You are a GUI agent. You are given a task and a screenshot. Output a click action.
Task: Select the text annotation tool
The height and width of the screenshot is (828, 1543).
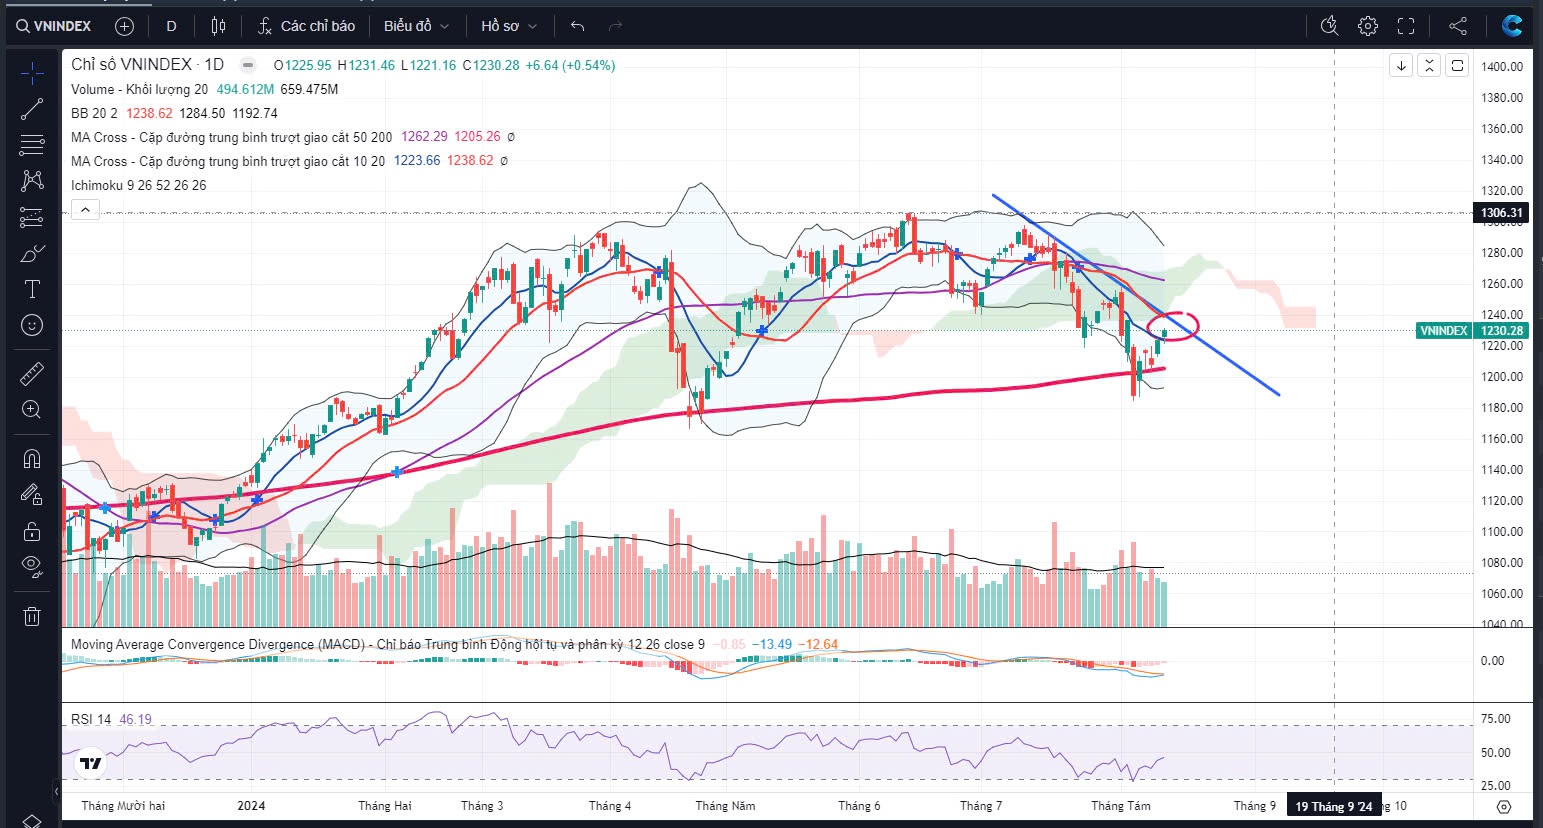coord(32,289)
